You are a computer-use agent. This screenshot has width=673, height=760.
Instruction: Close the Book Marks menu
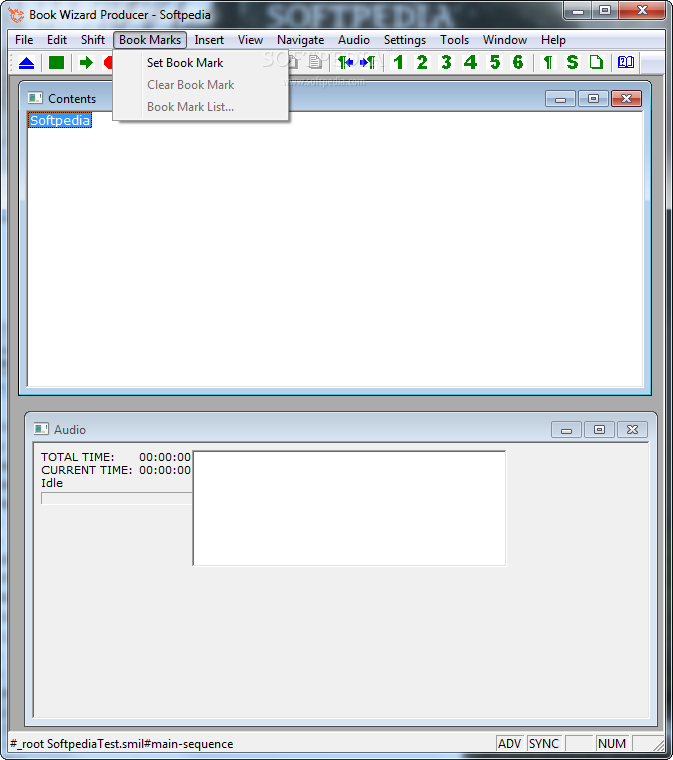(150, 40)
